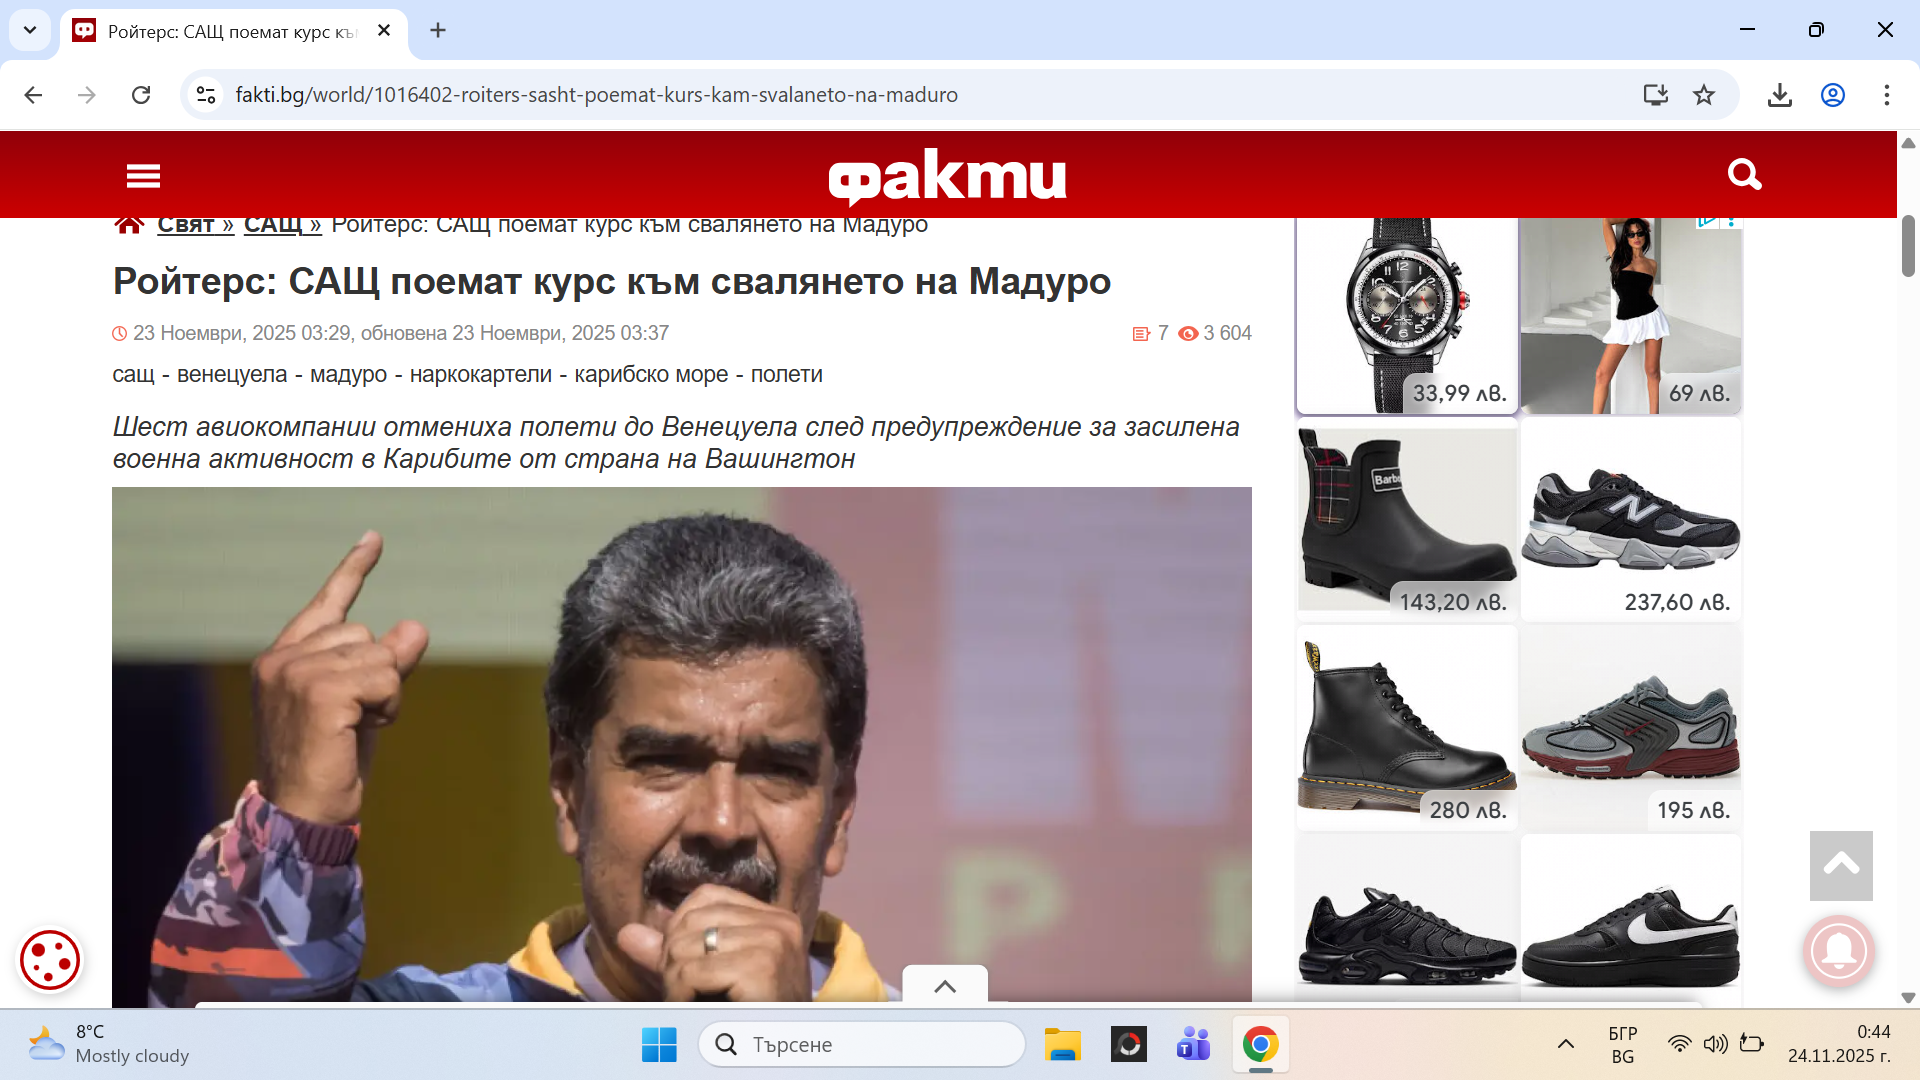Open the tab search dropdown arrow
Image resolution: width=1920 pixels, height=1080 pixels.
click(30, 30)
